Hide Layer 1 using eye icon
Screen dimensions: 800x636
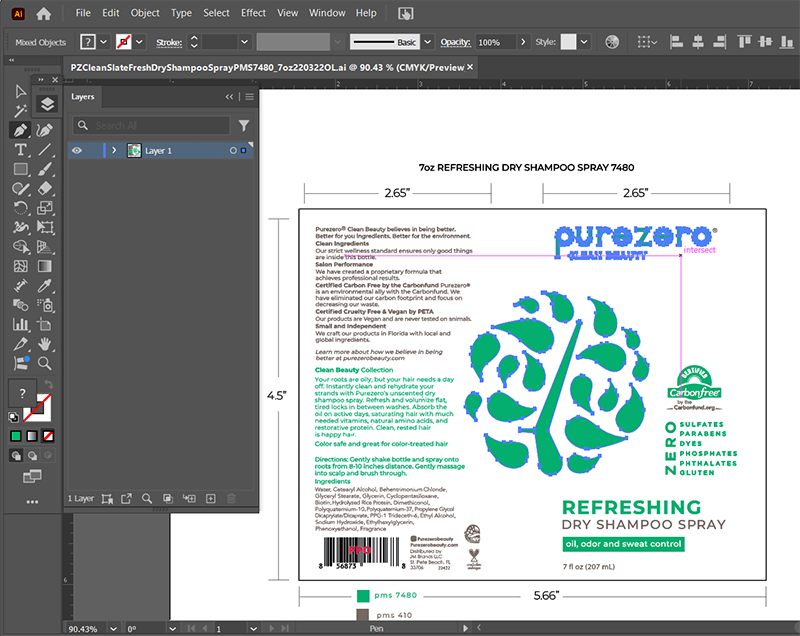77,150
